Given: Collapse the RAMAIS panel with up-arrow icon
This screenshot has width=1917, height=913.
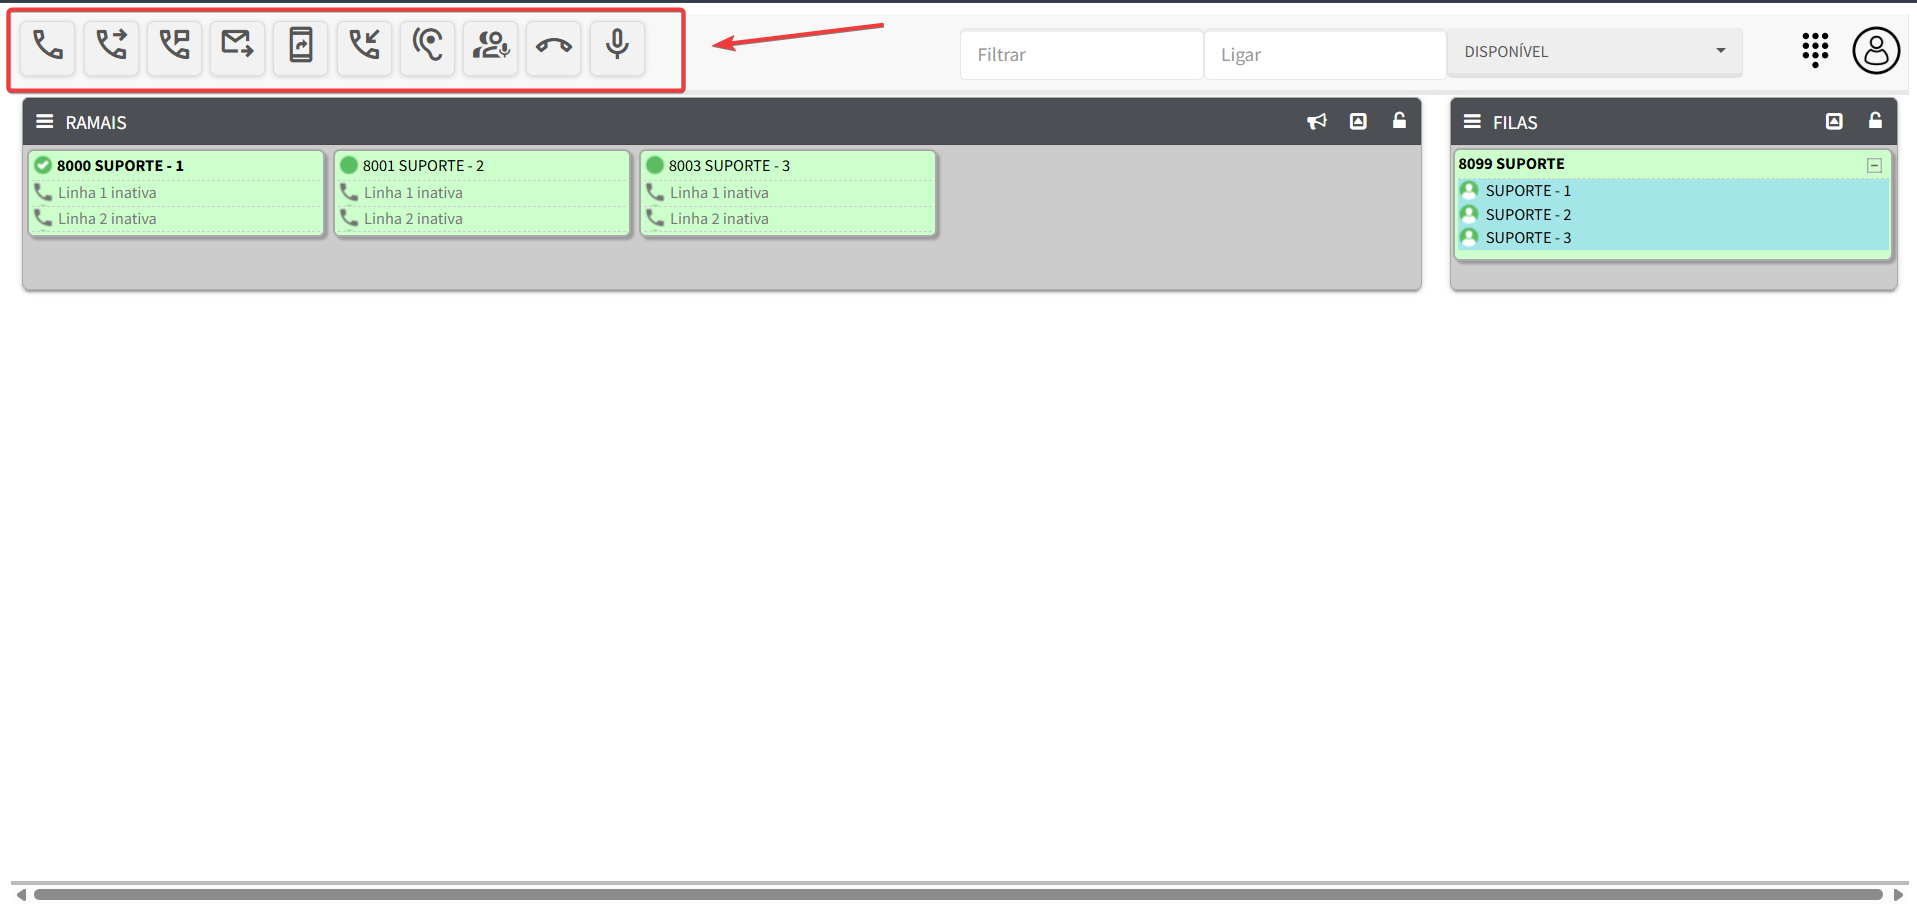Looking at the screenshot, I should (1358, 122).
